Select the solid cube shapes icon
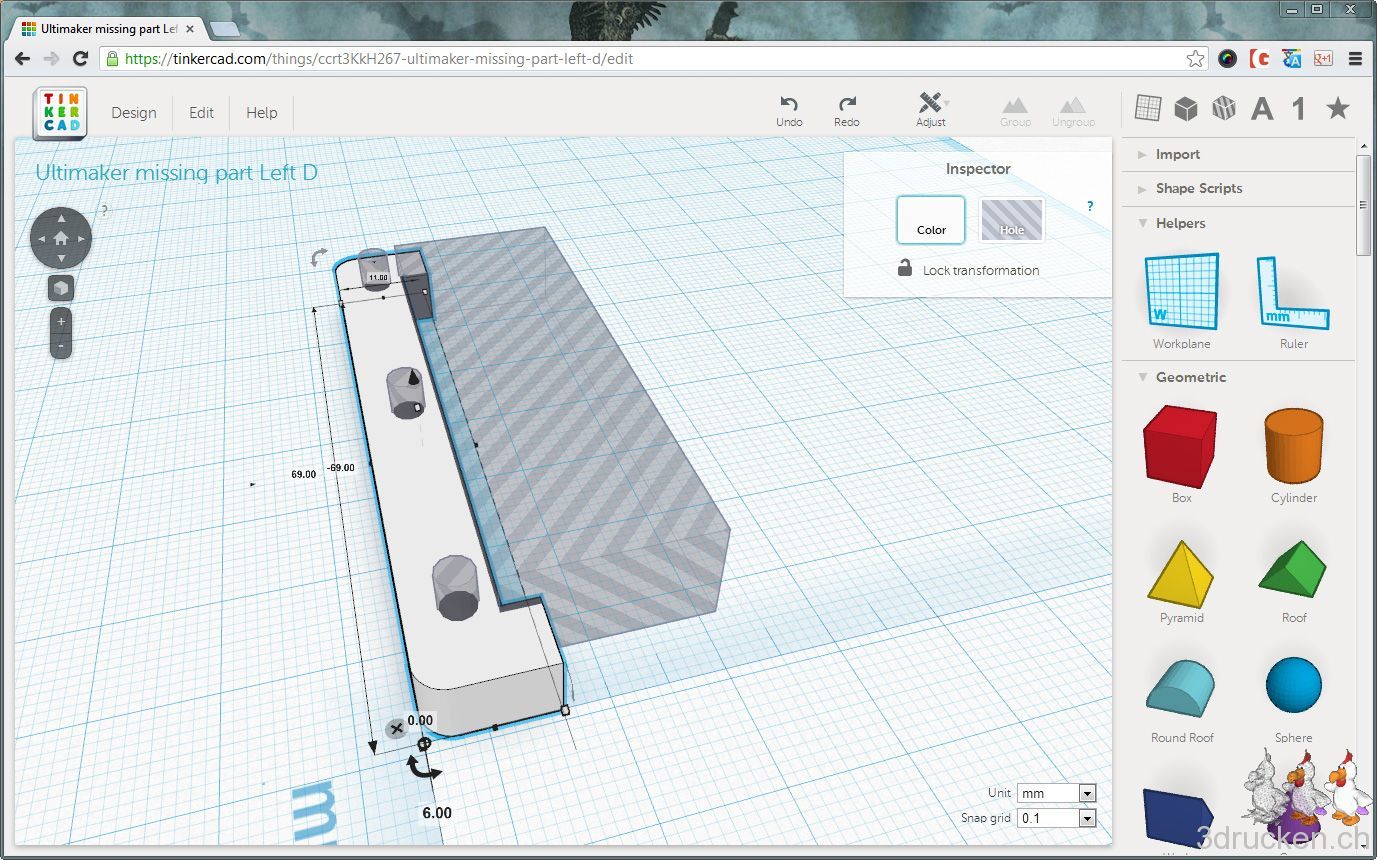 (x=1186, y=108)
